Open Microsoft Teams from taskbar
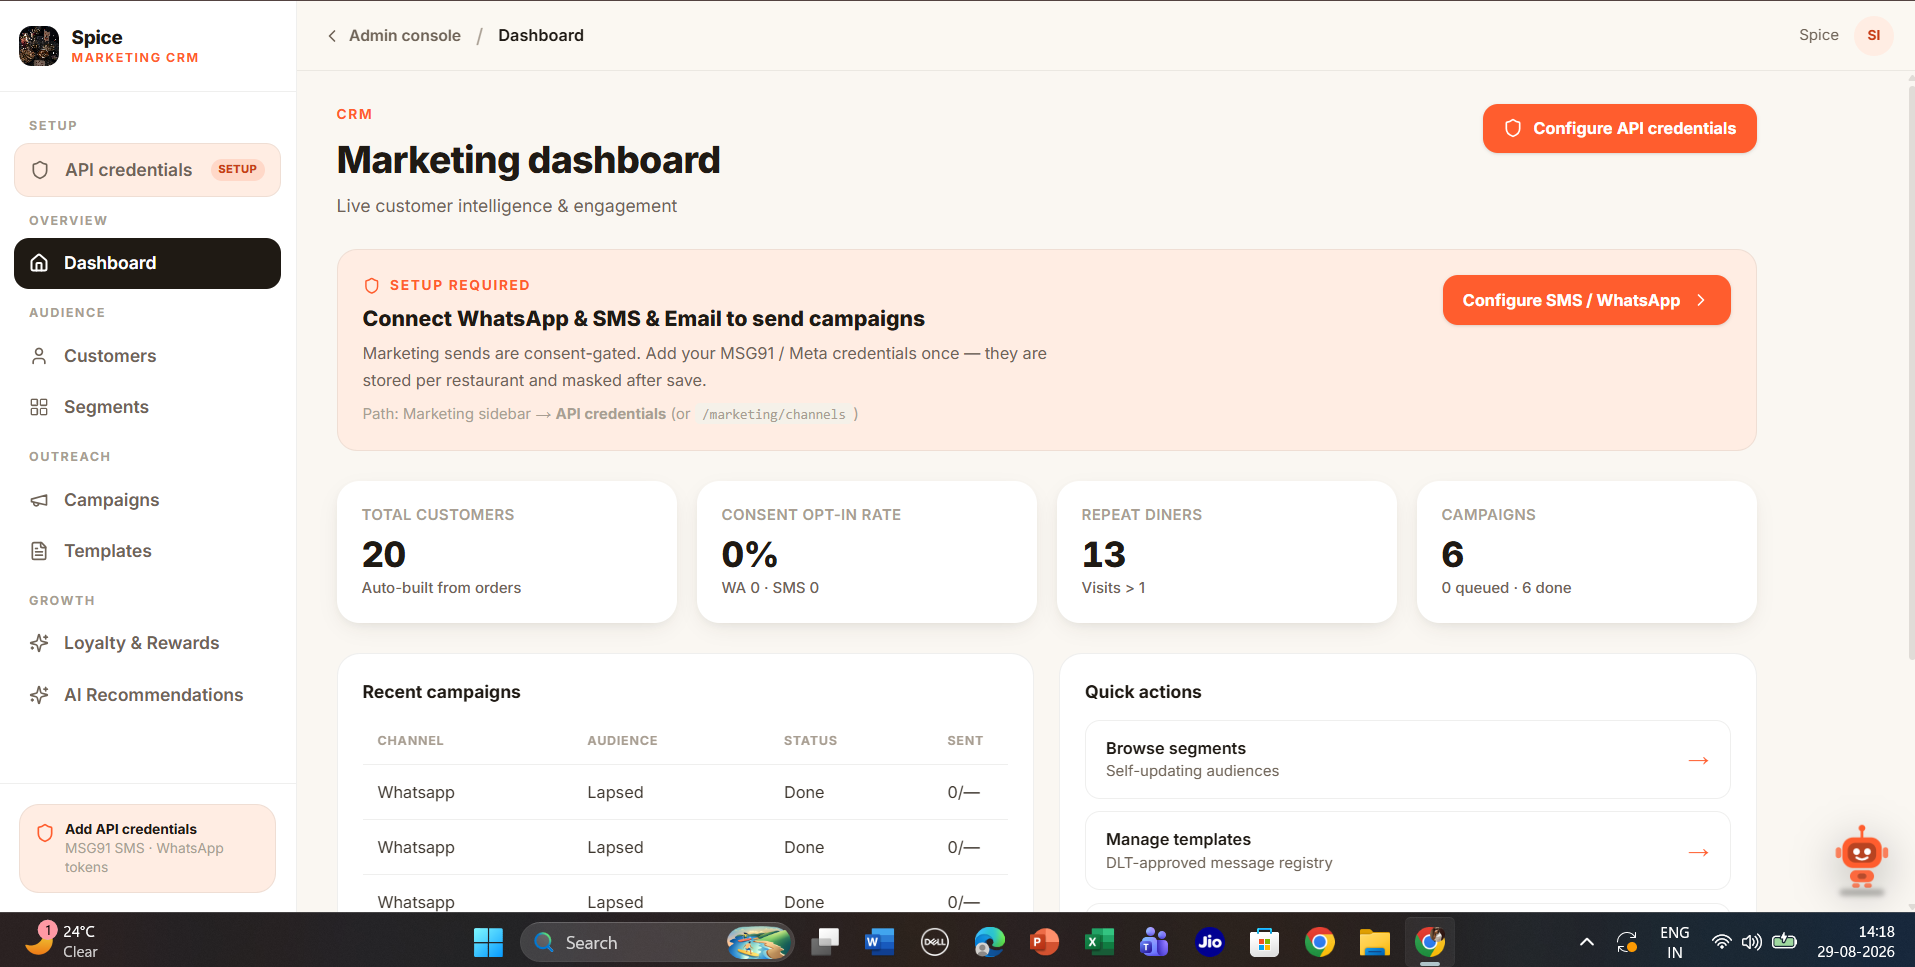Image resolution: width=1915 pixels, height=967 pixels. point(1154,942)
